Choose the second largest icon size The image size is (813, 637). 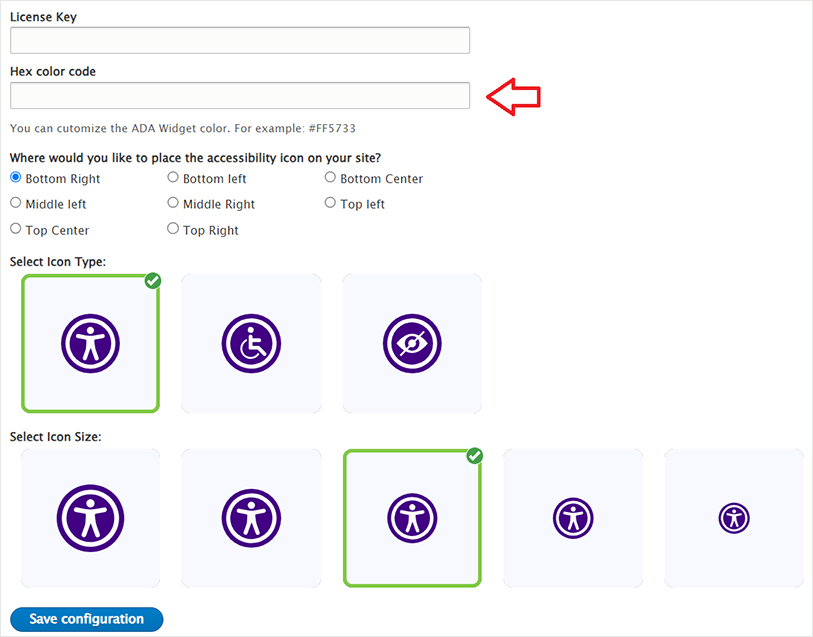(251, 518)
